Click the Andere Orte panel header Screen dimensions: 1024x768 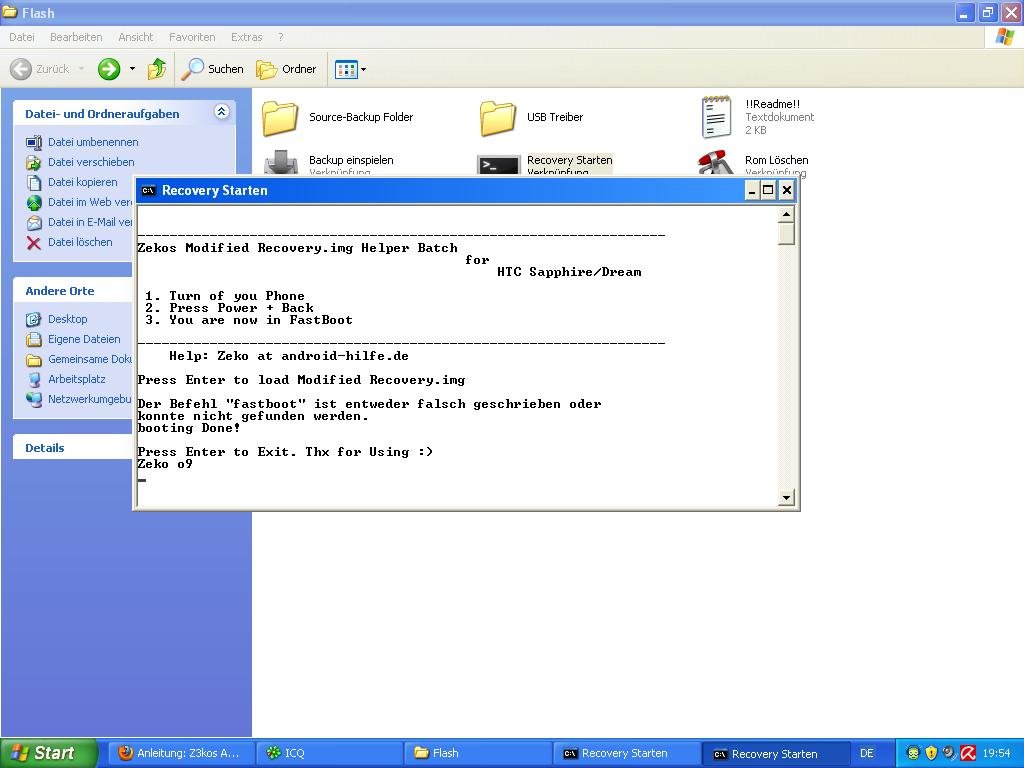pos(72,291)
